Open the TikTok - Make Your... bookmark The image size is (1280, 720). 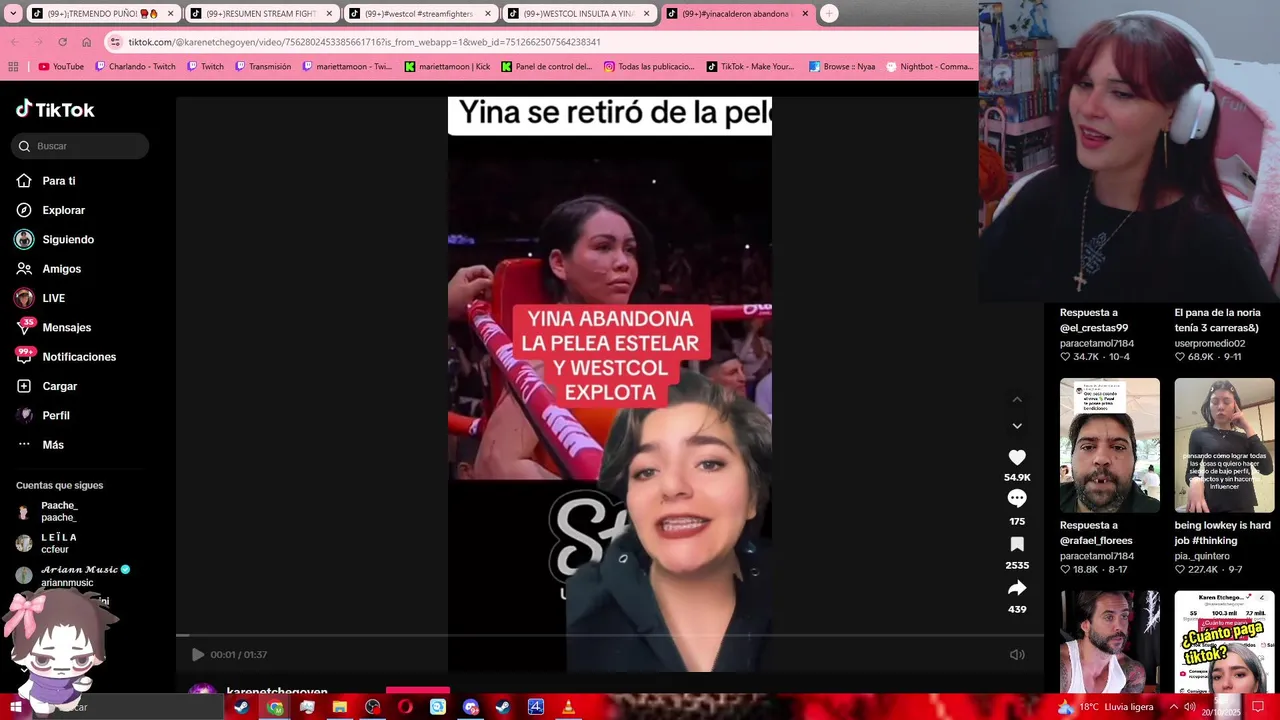pyautogui.click(x=750, y=67)
